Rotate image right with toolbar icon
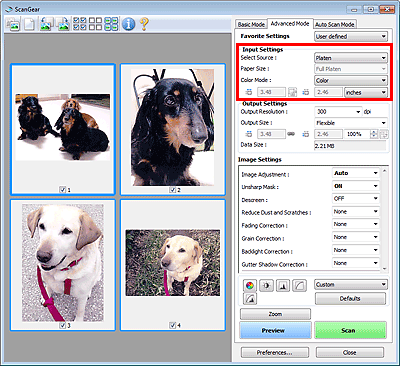 coord(62,25)
